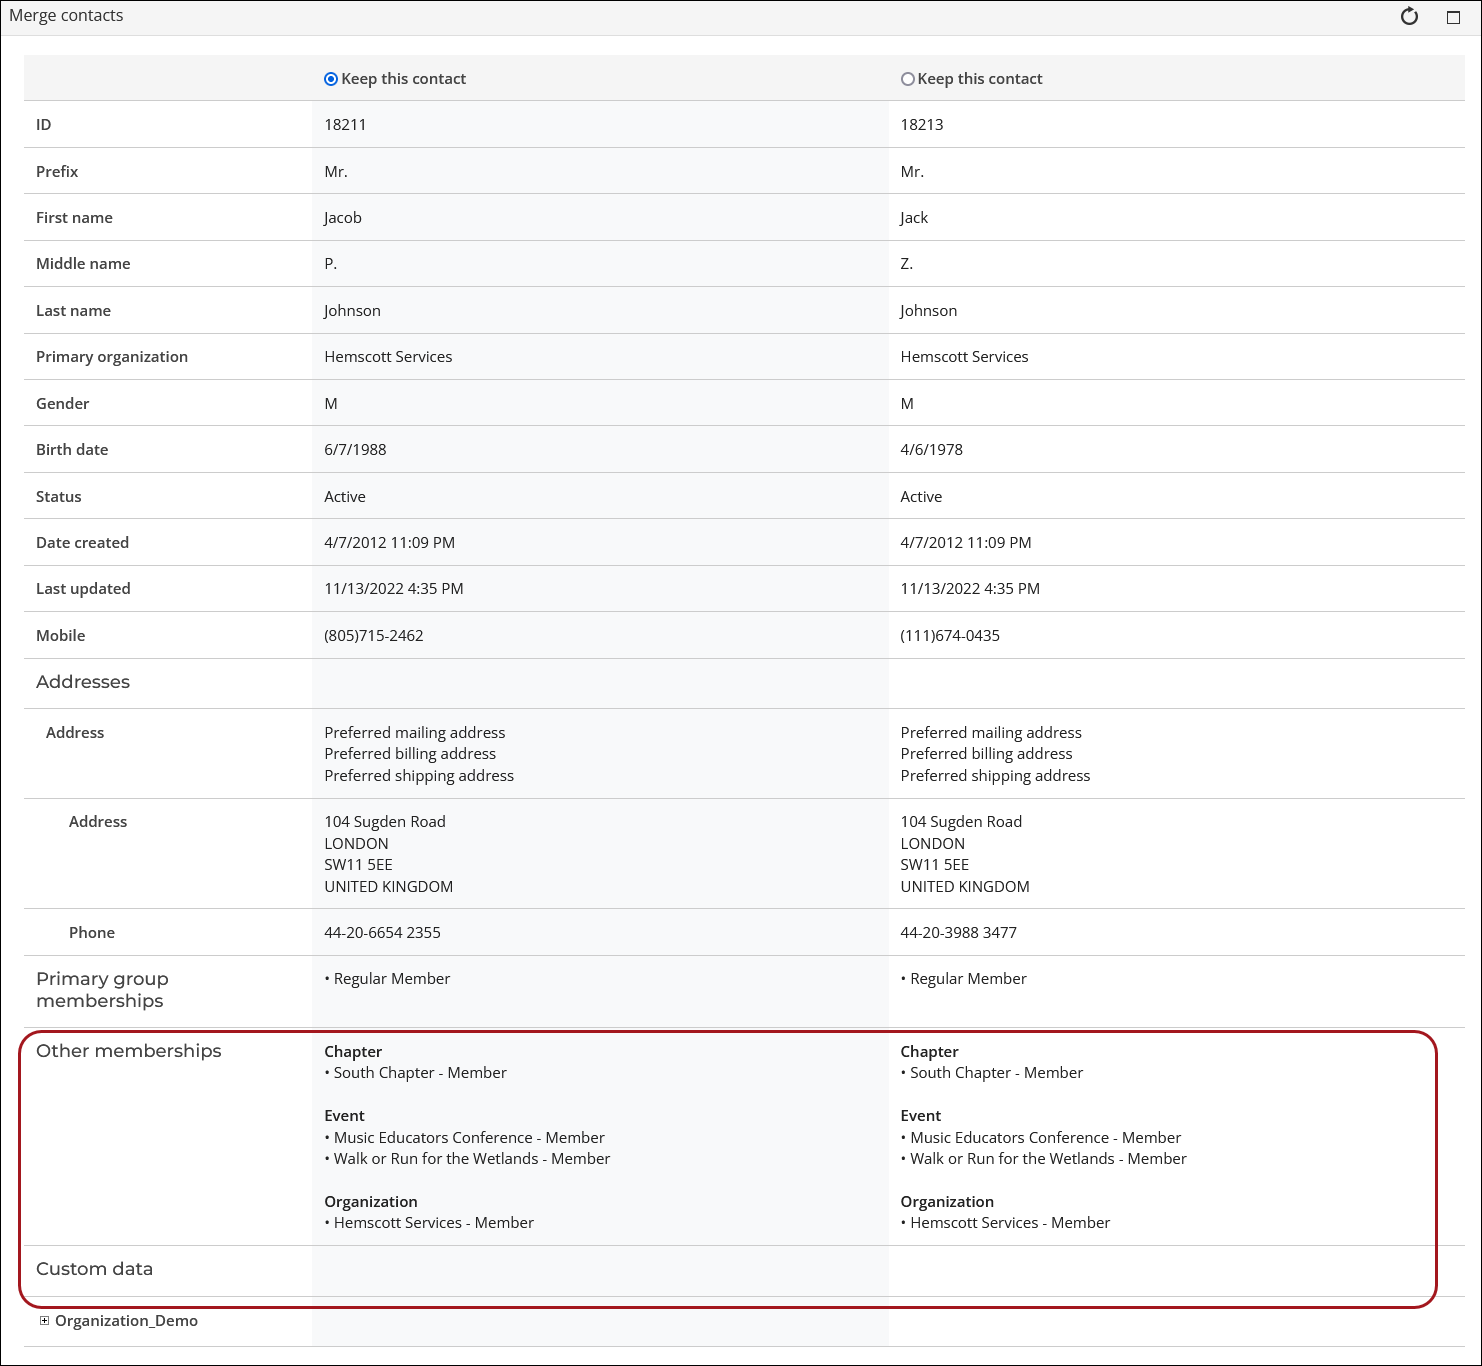Click the Phone row label
This screenshot has height=1366, width=1482.
pos(92,933)
